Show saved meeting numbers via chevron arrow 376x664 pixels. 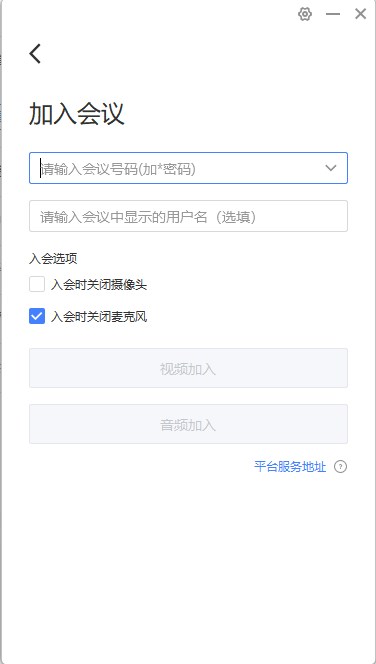331,168
